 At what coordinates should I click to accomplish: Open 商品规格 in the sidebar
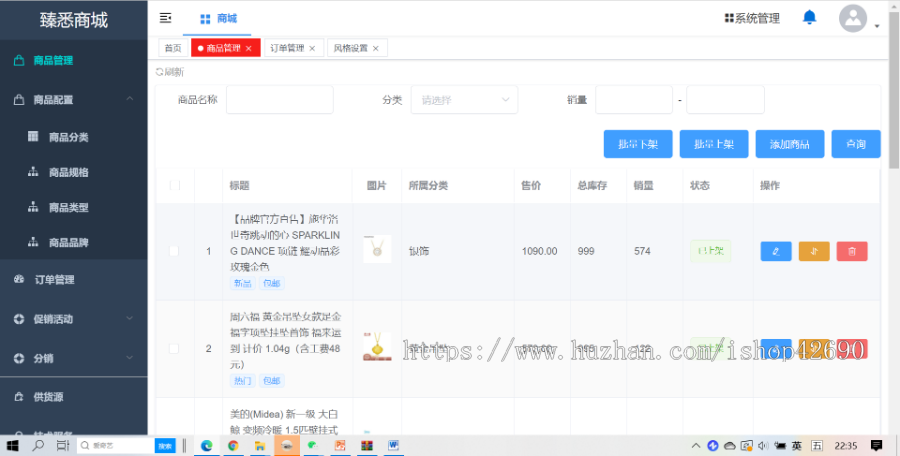click(73, 172)
